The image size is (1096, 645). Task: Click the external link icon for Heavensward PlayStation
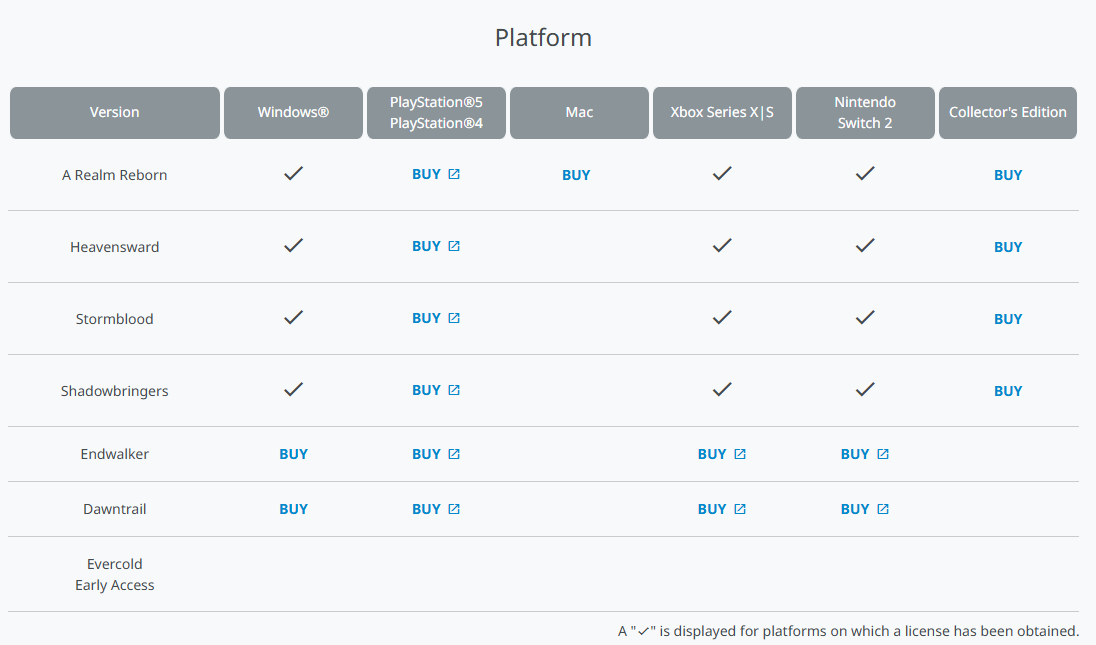(x=454, y=246)
